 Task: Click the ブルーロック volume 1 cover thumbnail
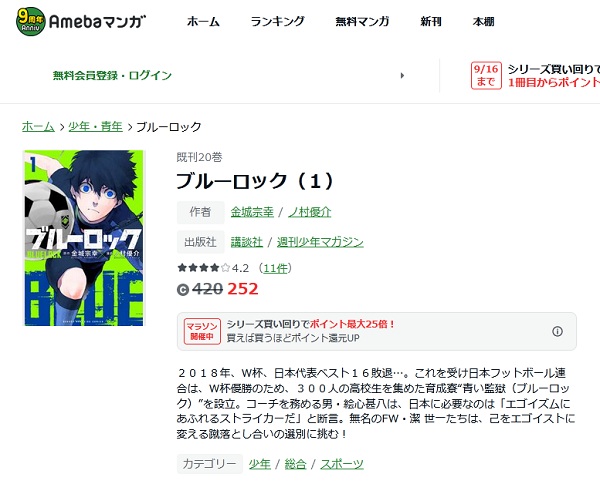click(84, 238)
